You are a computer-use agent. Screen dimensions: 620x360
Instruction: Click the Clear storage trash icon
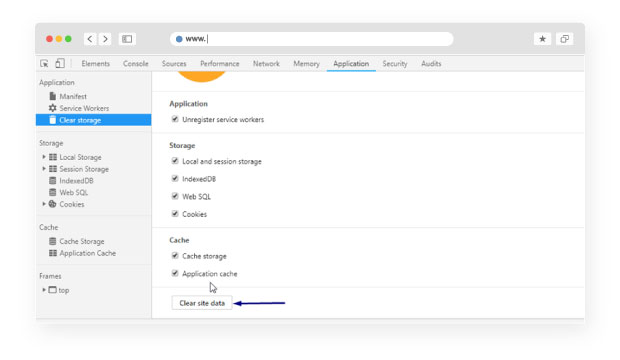[x=53, y=120]
